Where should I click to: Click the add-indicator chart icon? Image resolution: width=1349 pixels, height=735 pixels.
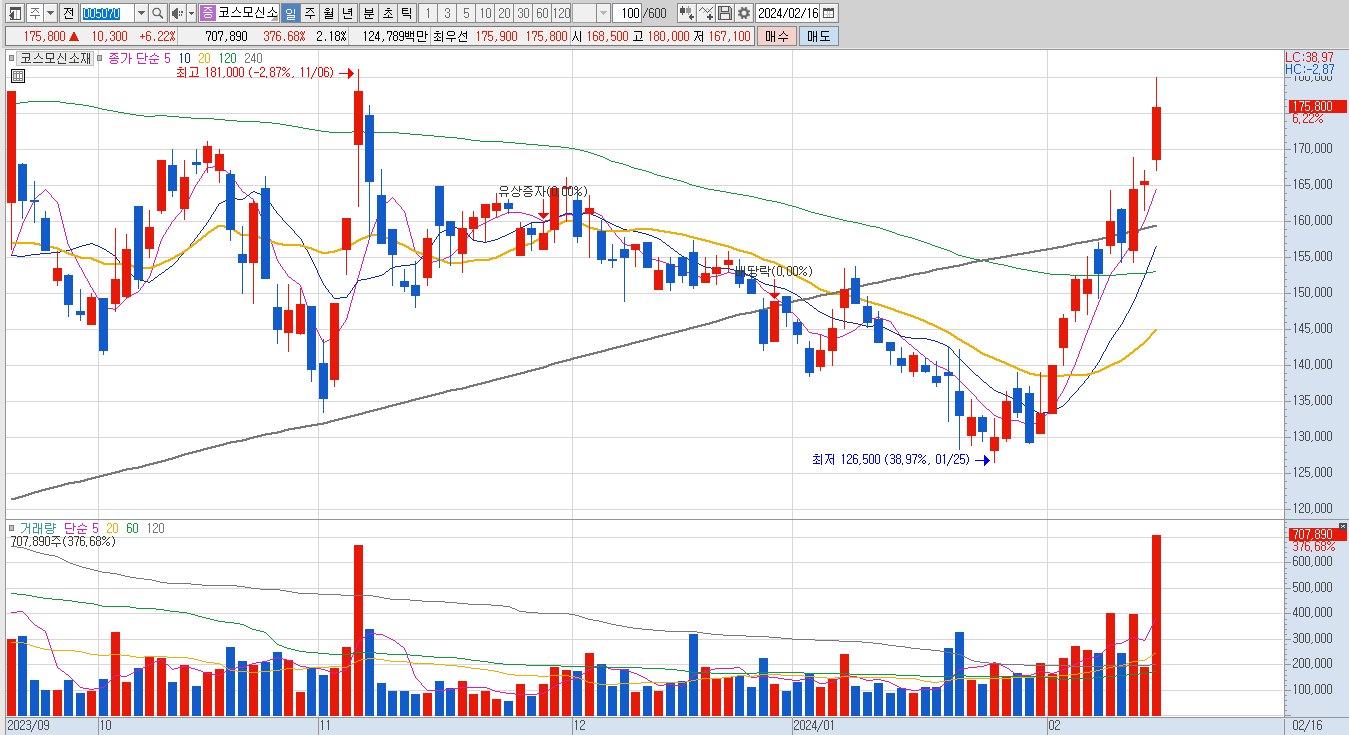pos(686,13)
